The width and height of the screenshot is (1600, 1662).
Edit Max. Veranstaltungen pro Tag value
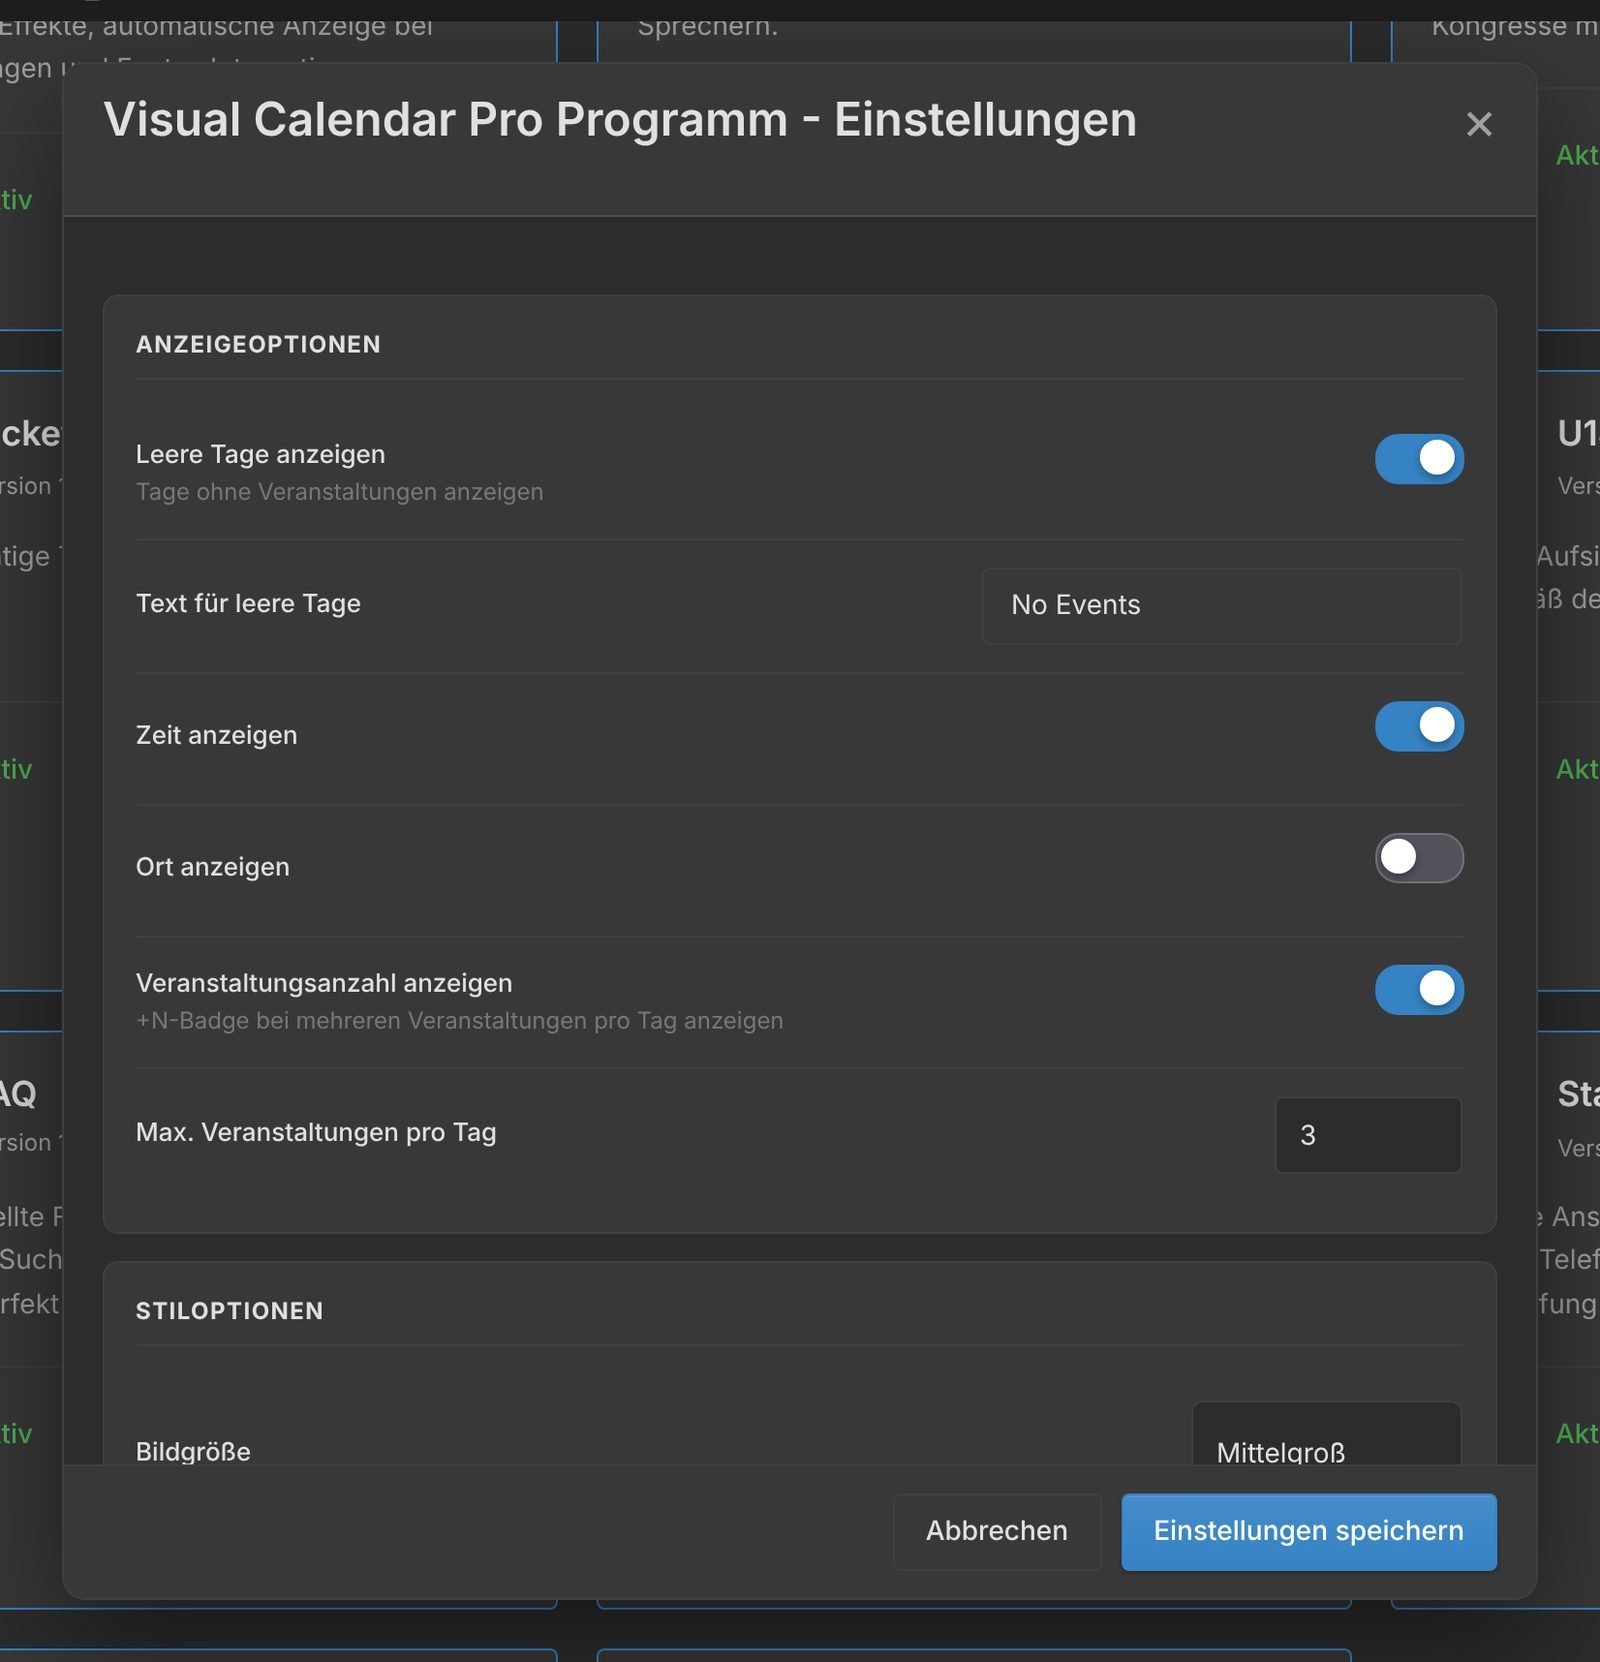(1368, 1135)
